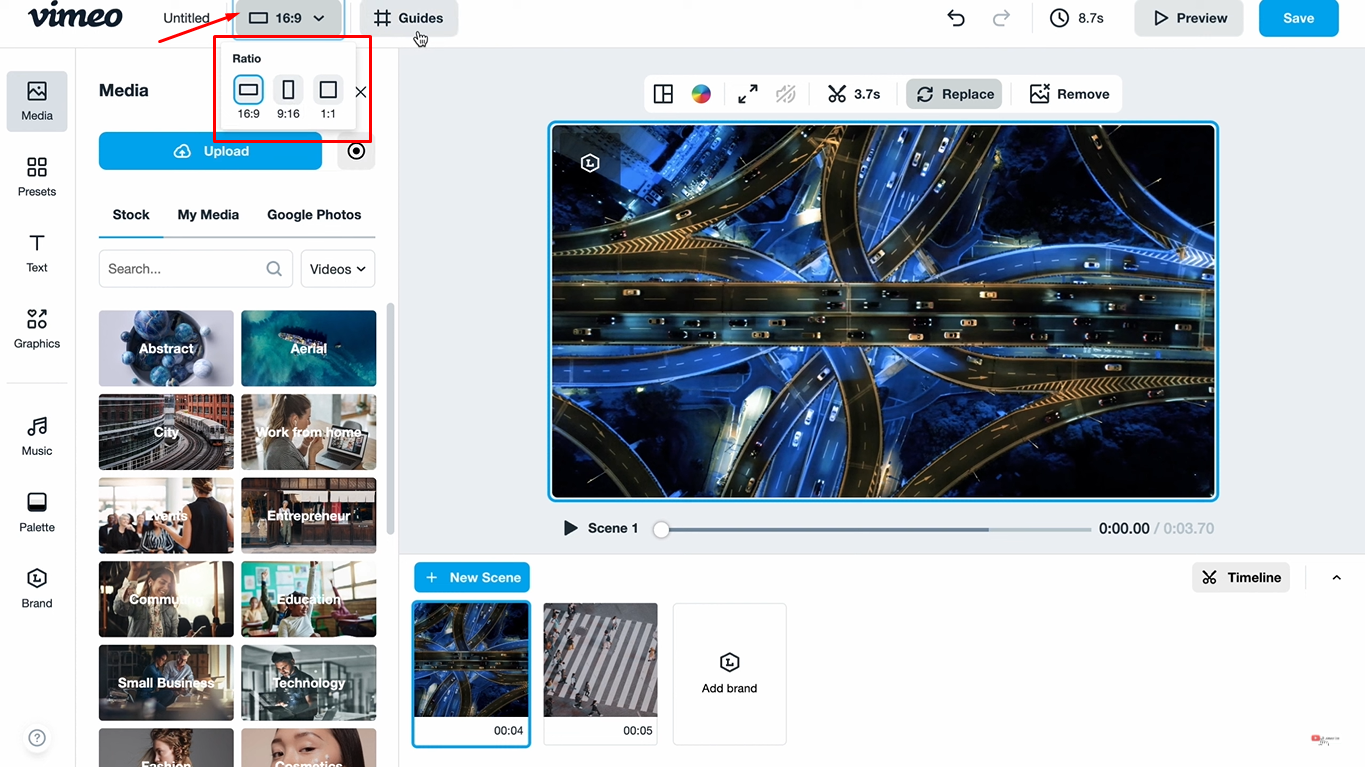Click the Replace media button
Viewport: 1365px width, 767px height.
tap(955, 94)
